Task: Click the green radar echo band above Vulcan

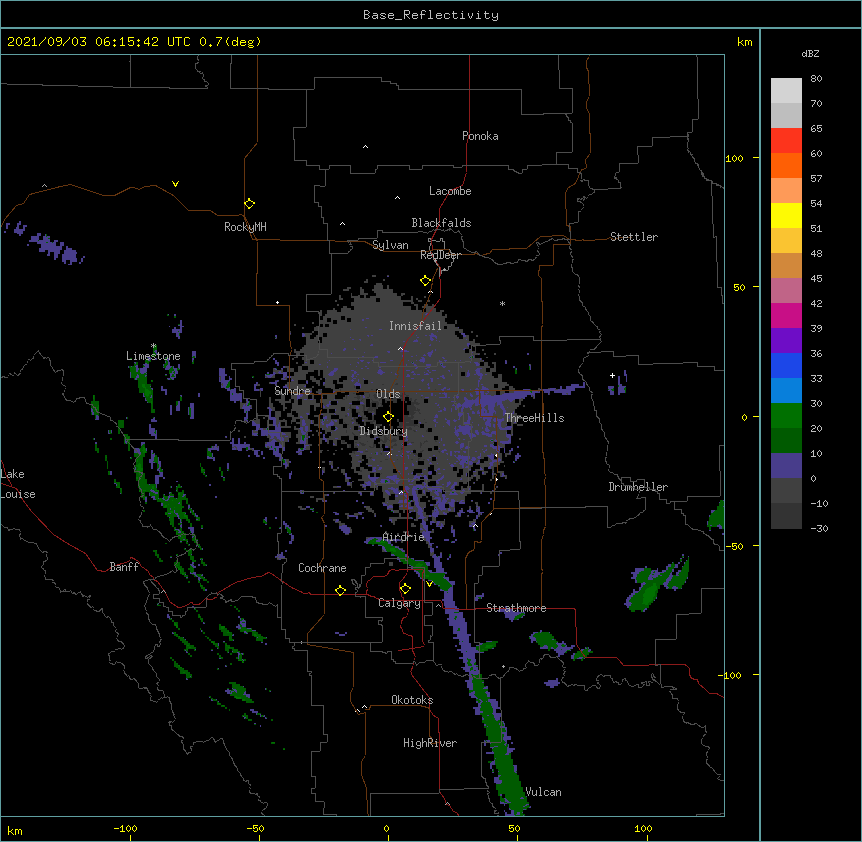Action: [499, 742]
